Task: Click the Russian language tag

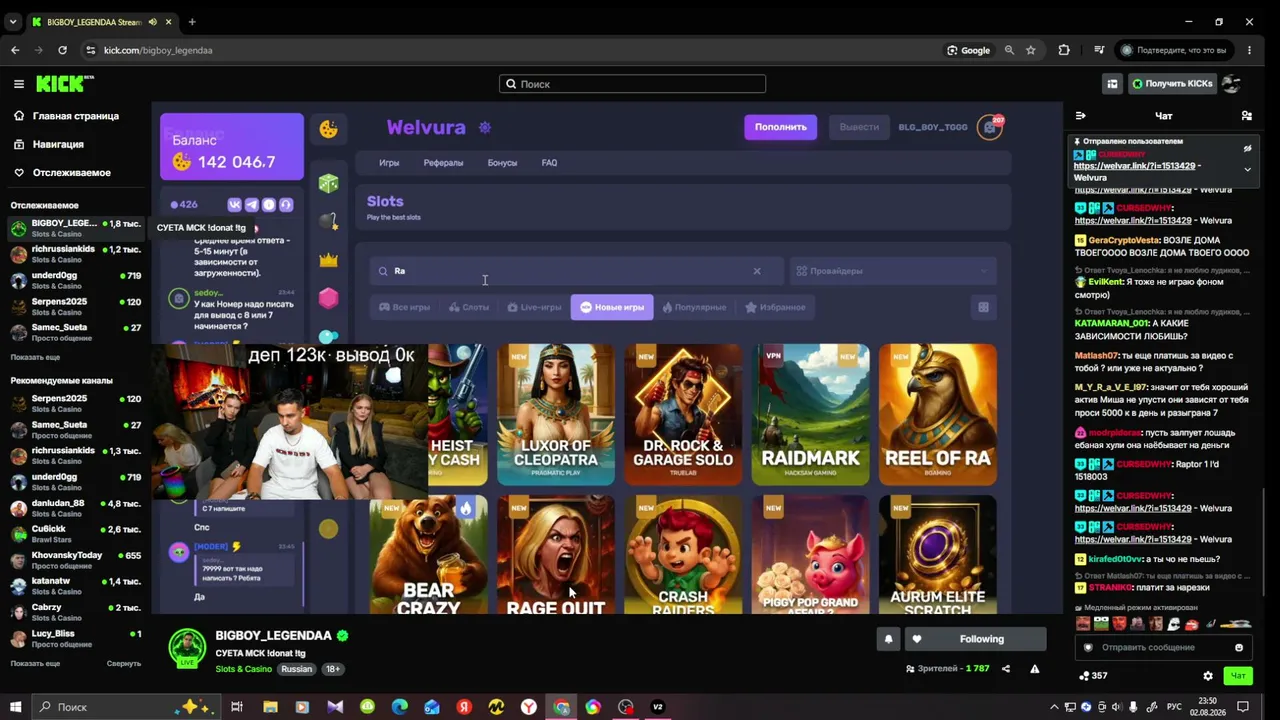Action: (296, 669)
